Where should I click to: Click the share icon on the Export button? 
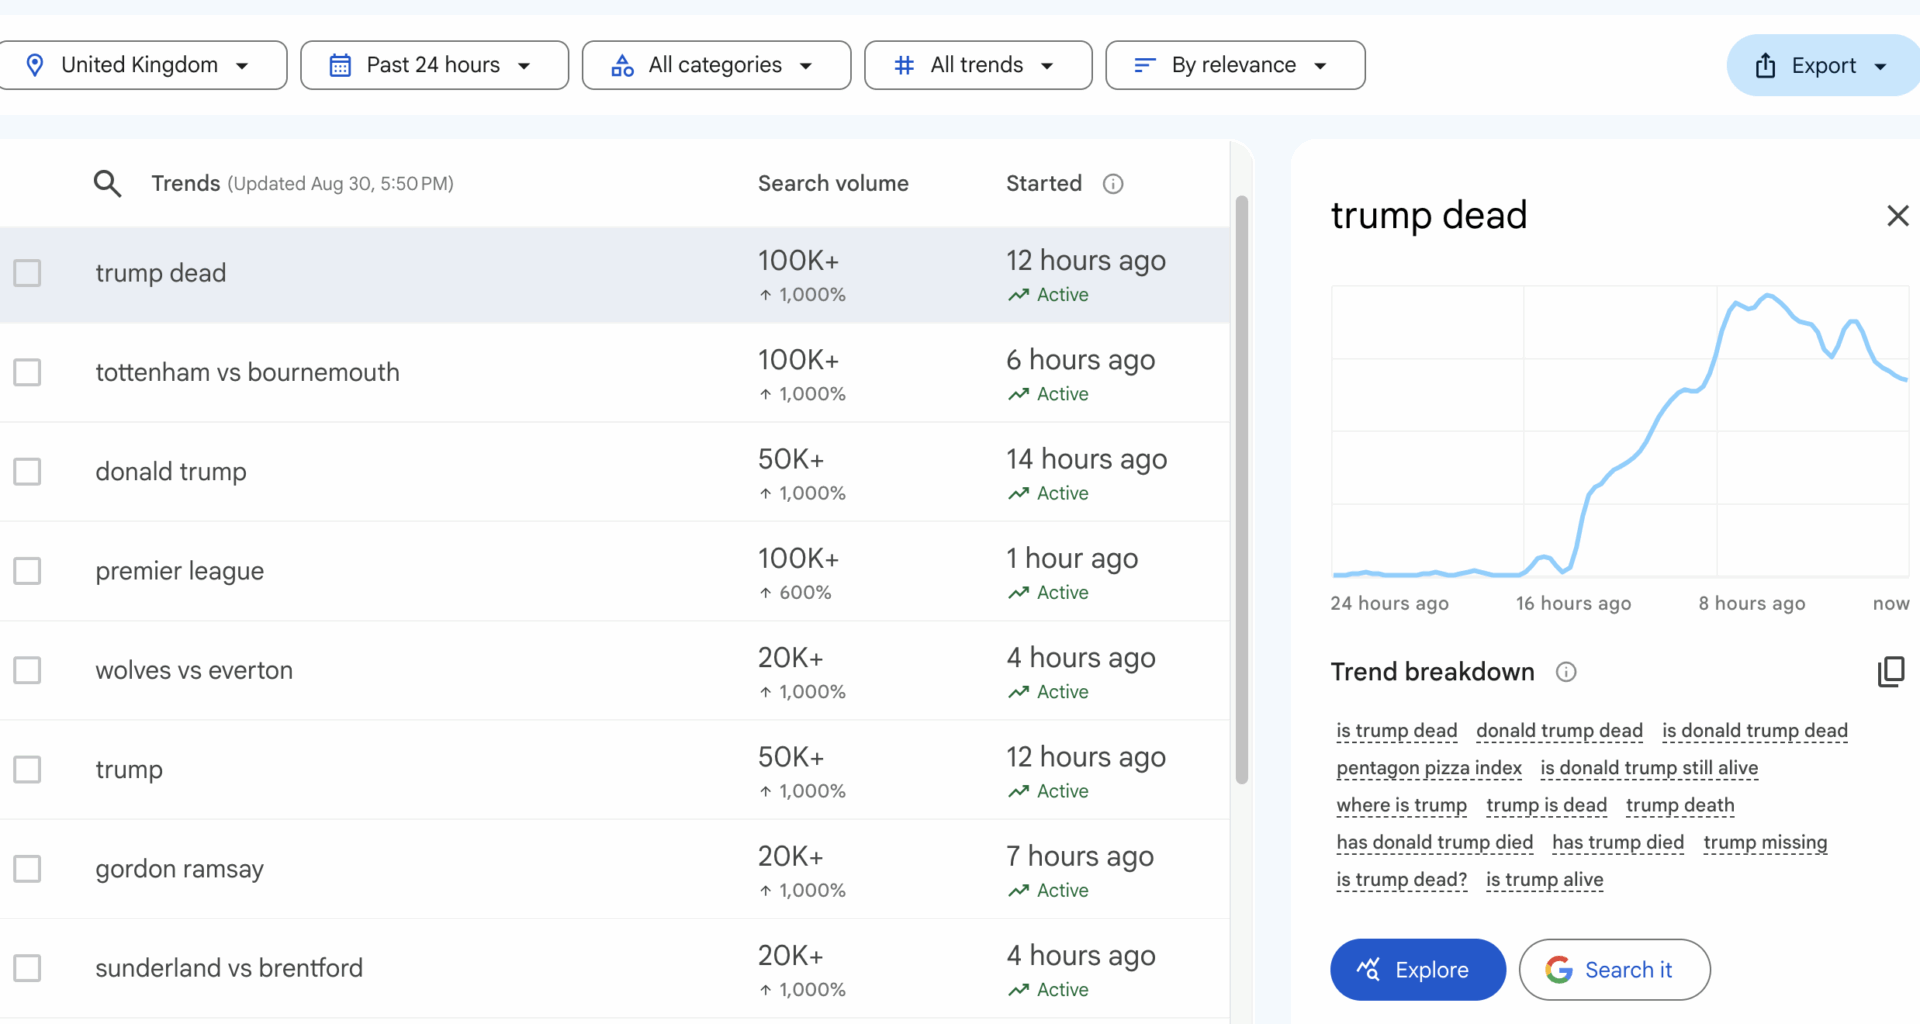coord(1766,65)
